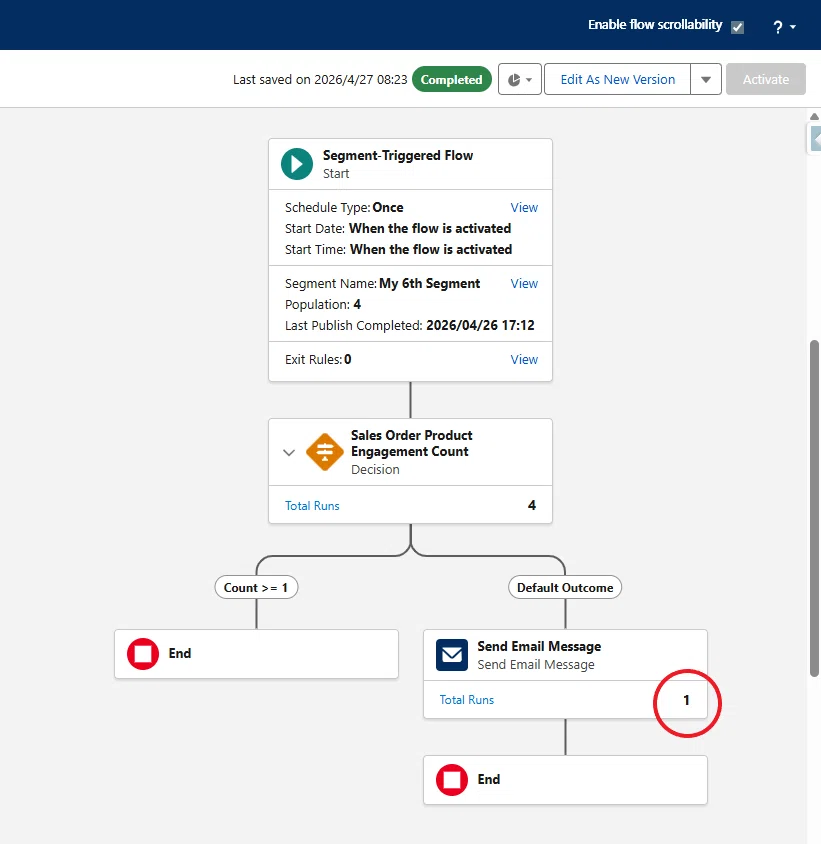
Task: Click the disabled Activate button
Action: 766,79
